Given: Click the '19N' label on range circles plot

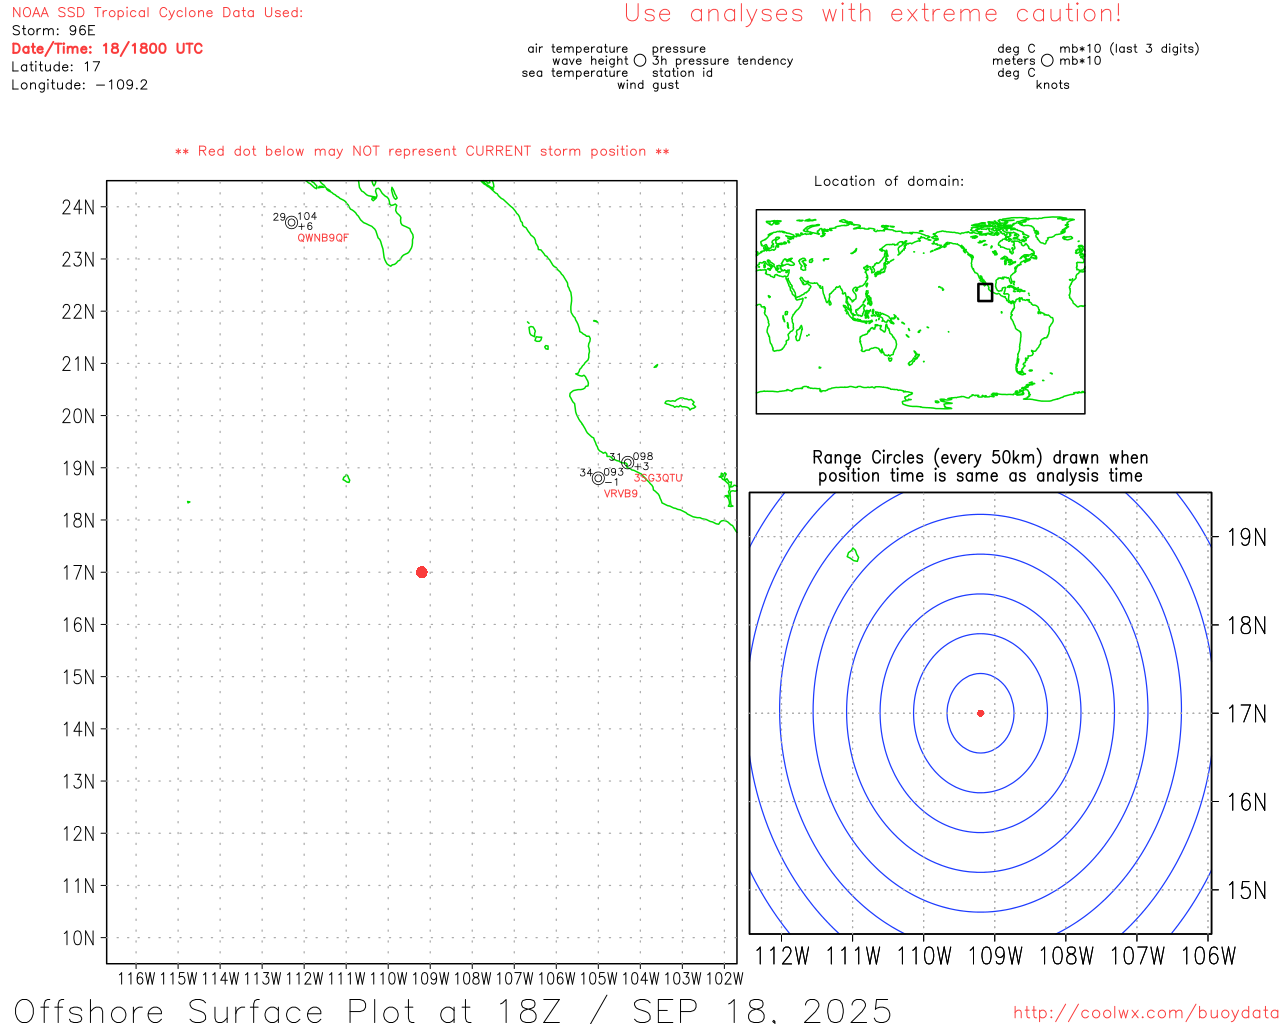Looking at the screenshot, I should click(1246, 537).
